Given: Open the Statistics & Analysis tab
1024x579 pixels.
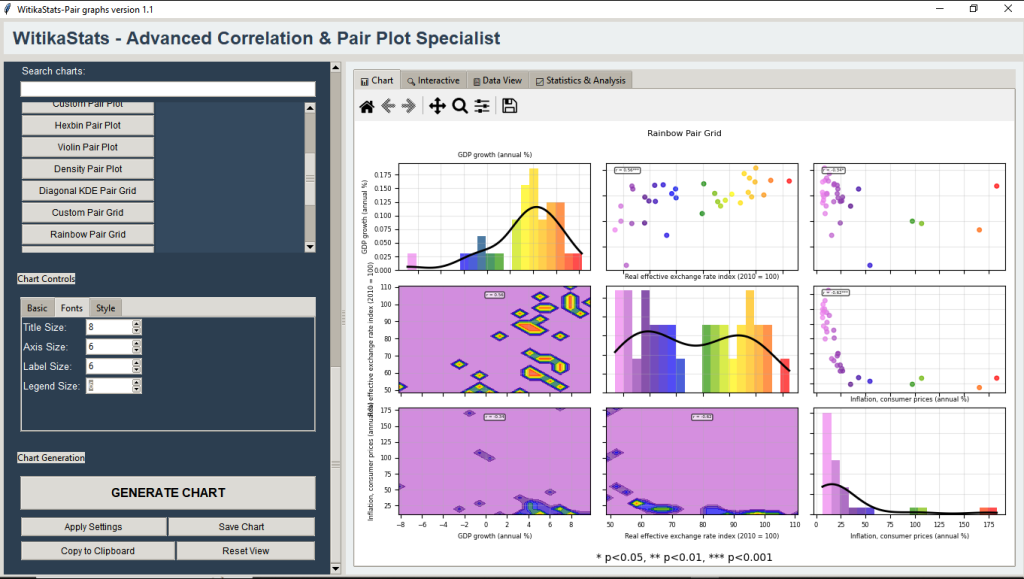Looking at the screenshot, I should [x=581, y=80].
